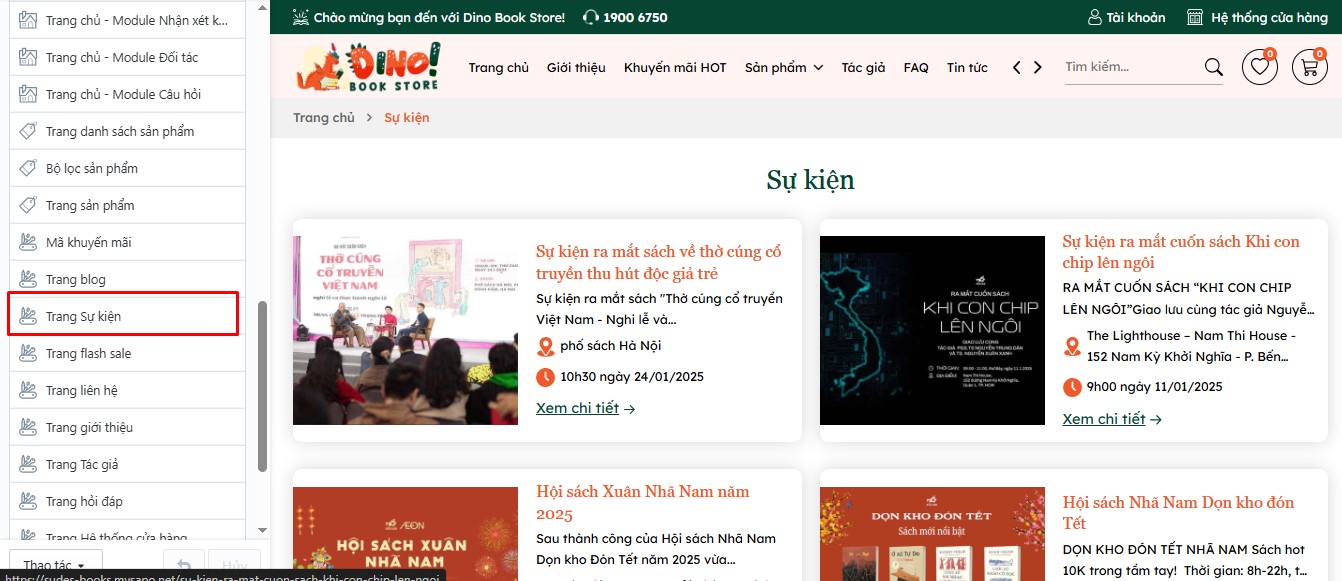
Task: Open 'Trang chủ - Module Nhận xét k...' sidebar item
Action: point(127,20)
